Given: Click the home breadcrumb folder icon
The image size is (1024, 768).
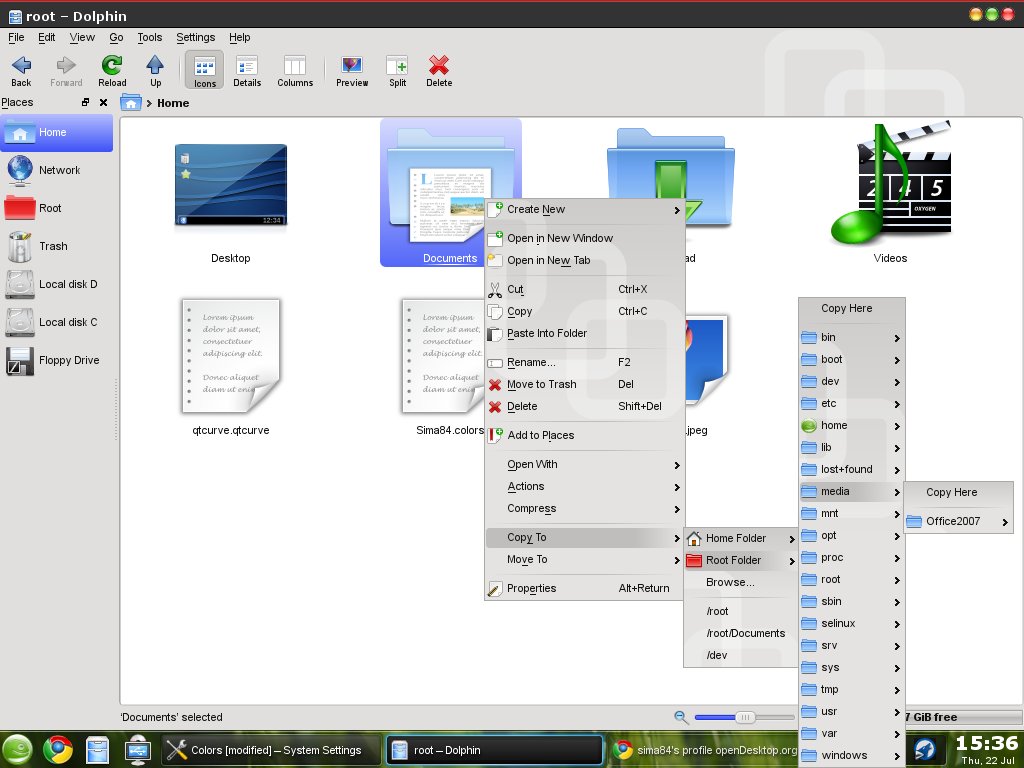Looking at the screenshot, I should tap(131, 103).
